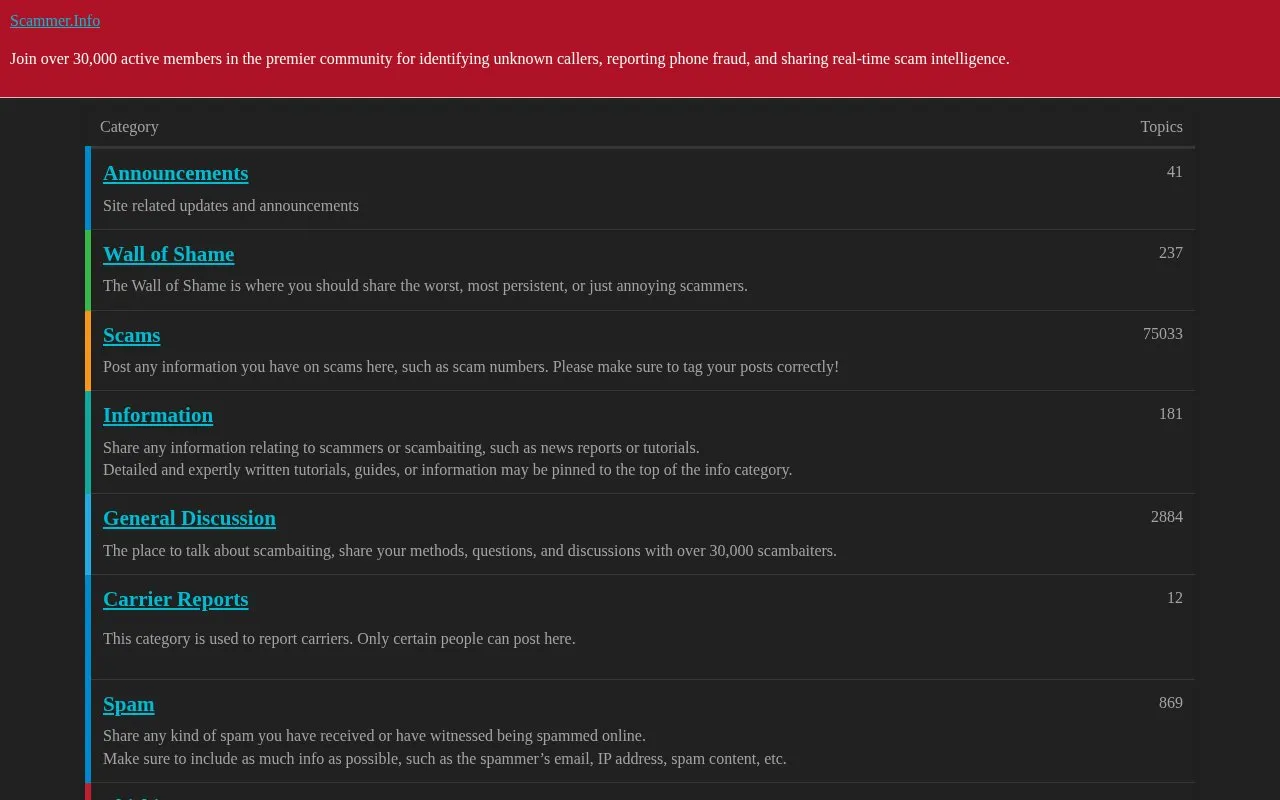Open the Scams category

[131, 335]
